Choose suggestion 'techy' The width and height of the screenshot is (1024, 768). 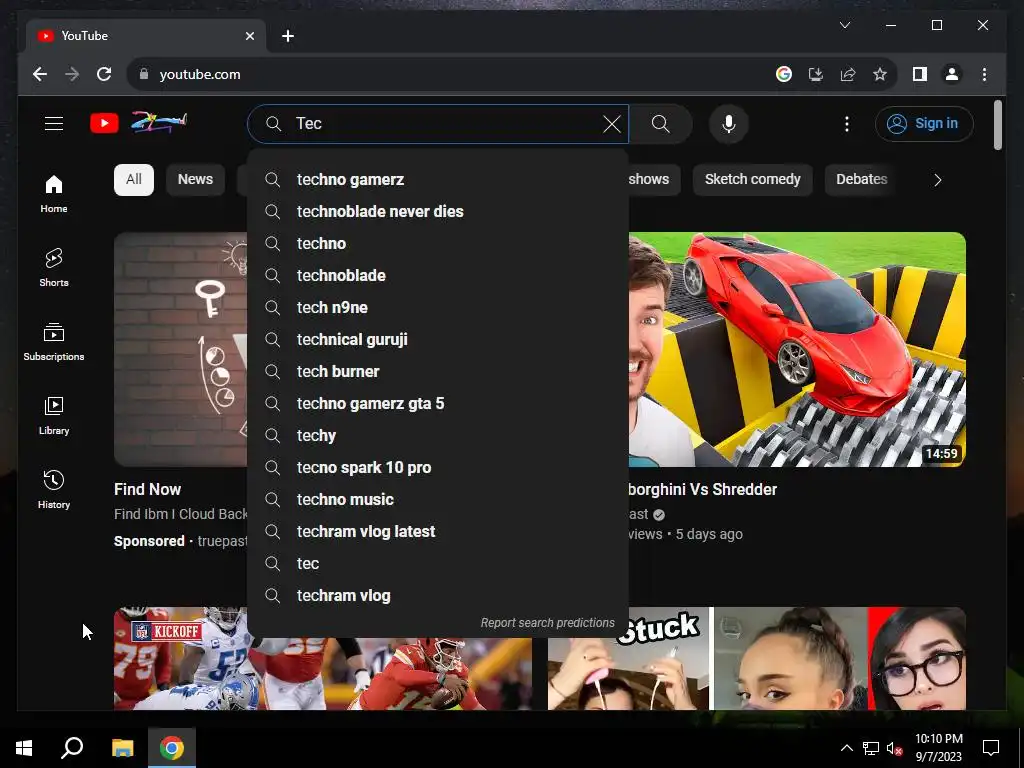pyautogui.click(x=438, y=436)
